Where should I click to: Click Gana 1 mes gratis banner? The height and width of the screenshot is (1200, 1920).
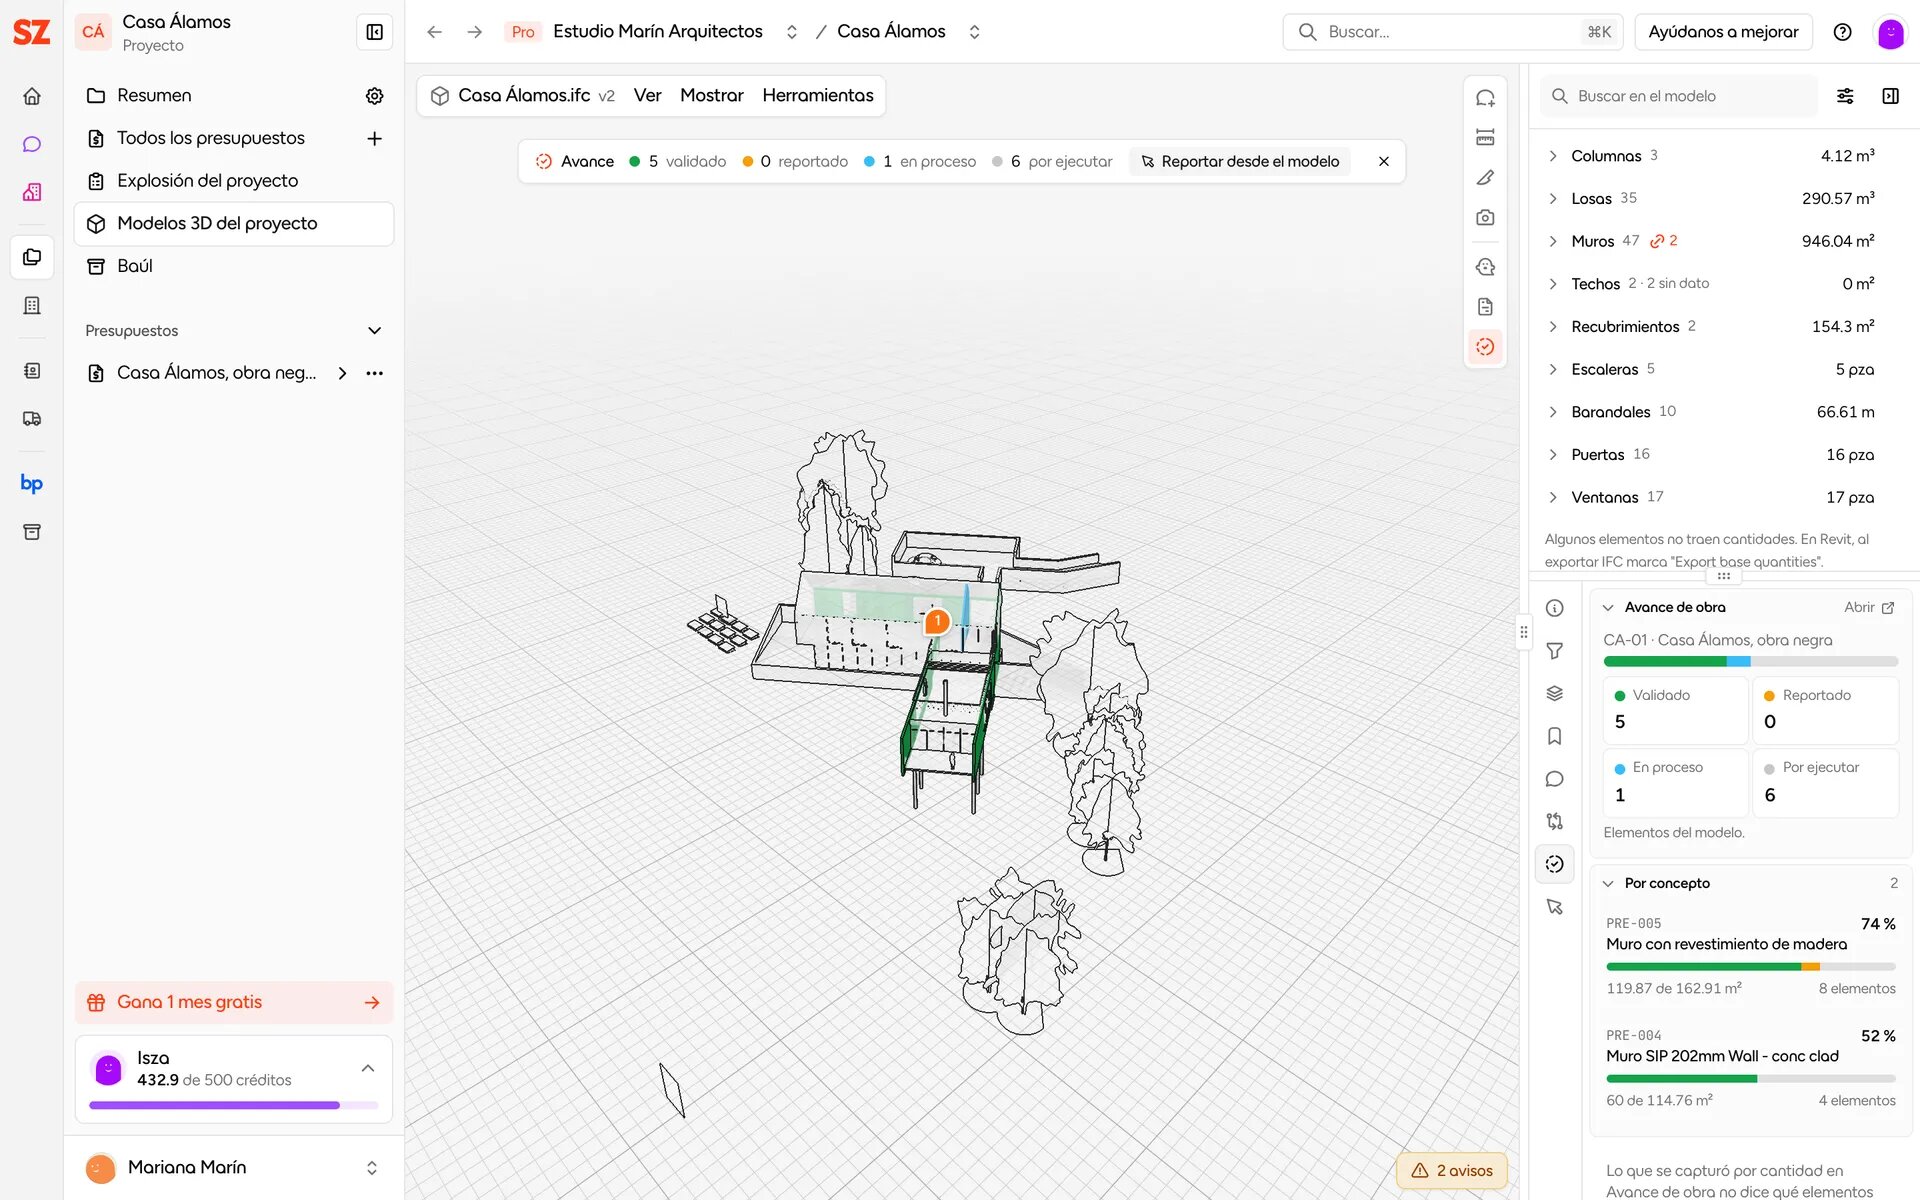(234, 1003)
